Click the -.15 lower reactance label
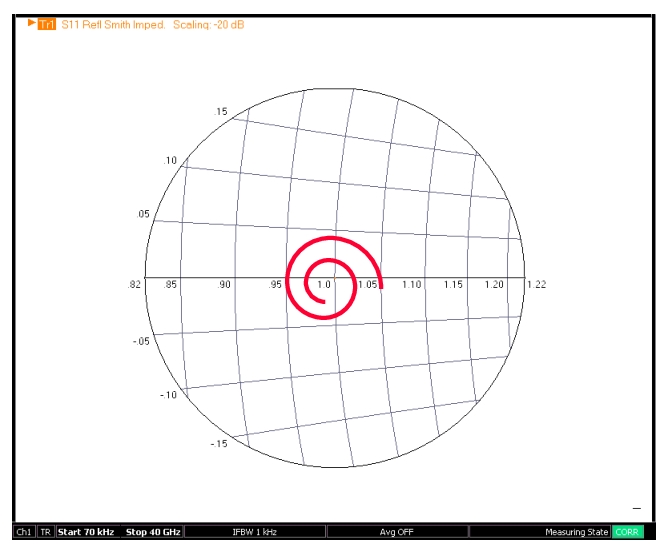 (219, 444)
